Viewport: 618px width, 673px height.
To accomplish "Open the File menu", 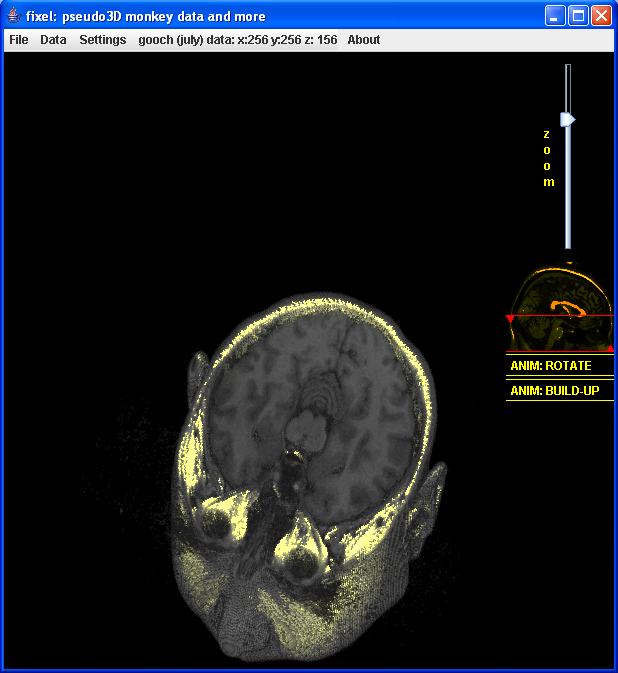I will pos(18,40).
